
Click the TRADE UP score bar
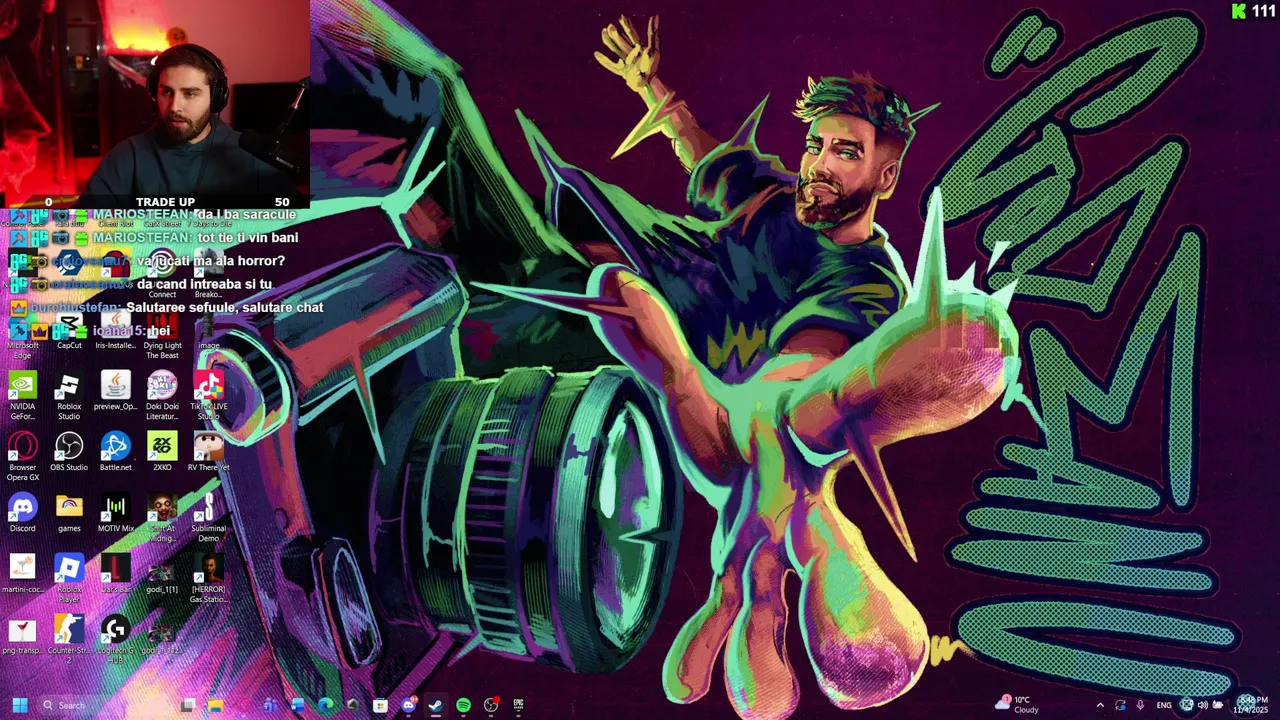coord(155,202)
